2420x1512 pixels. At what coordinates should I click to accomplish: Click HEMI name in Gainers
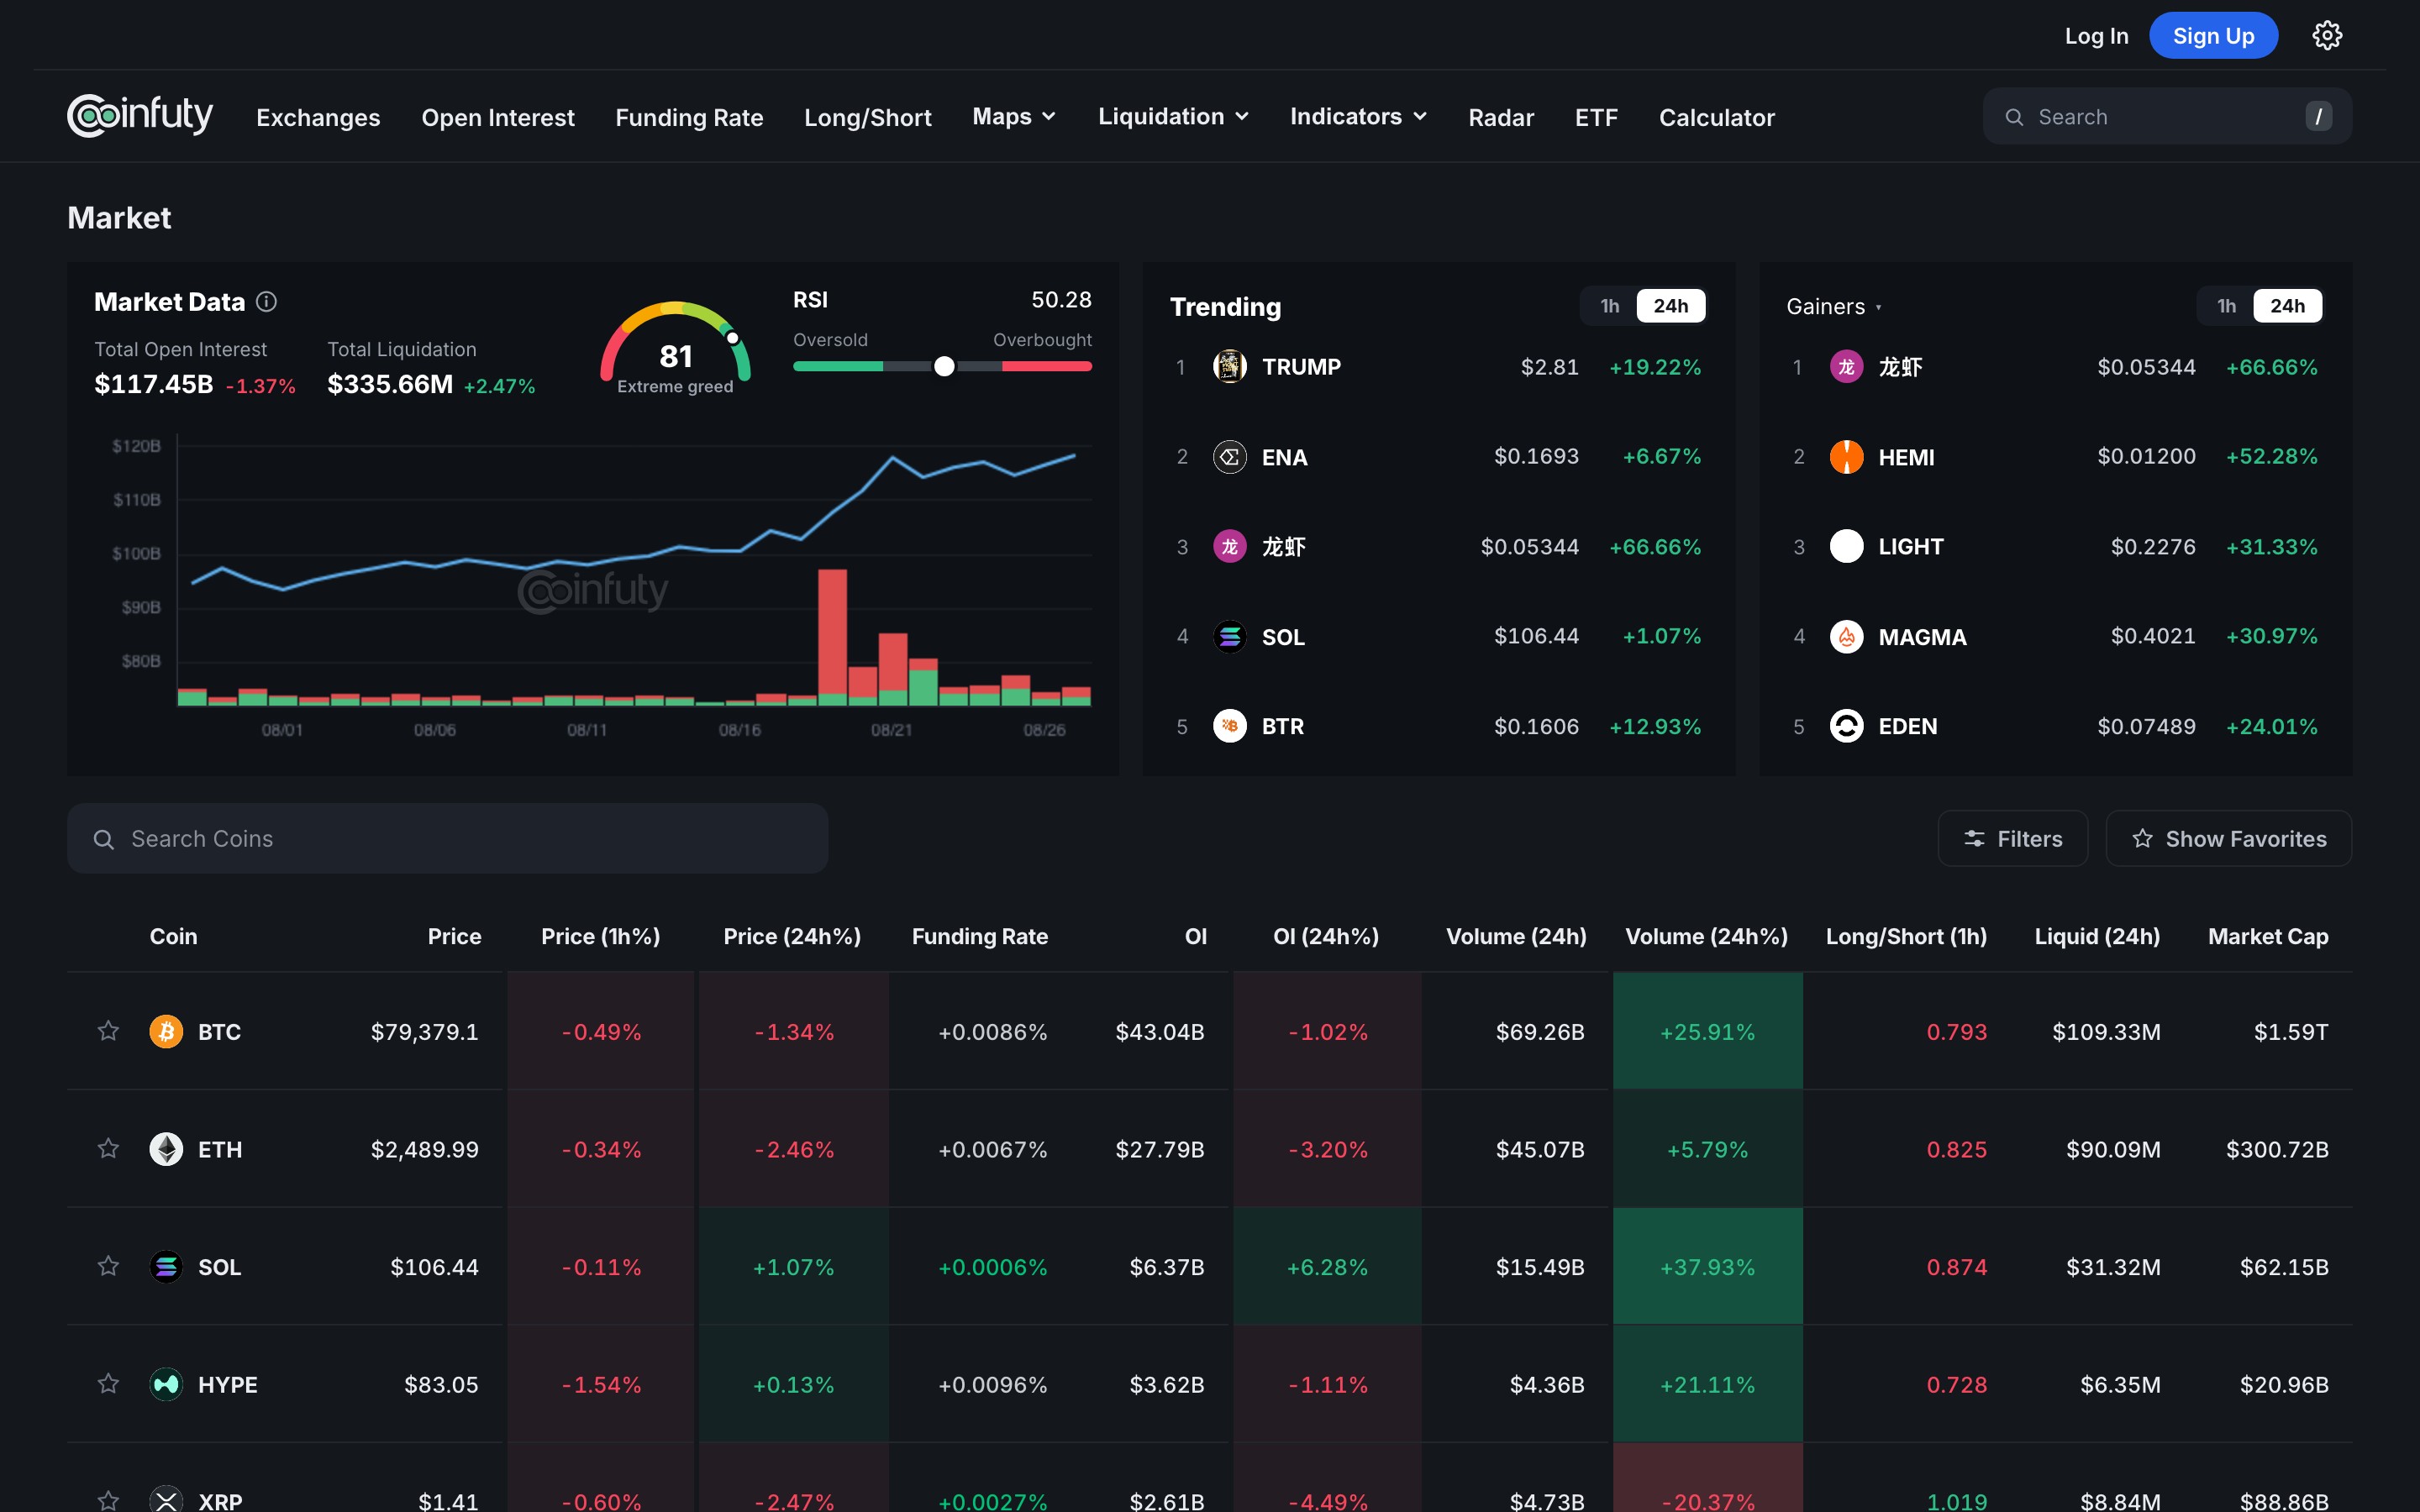point(1906,457)
